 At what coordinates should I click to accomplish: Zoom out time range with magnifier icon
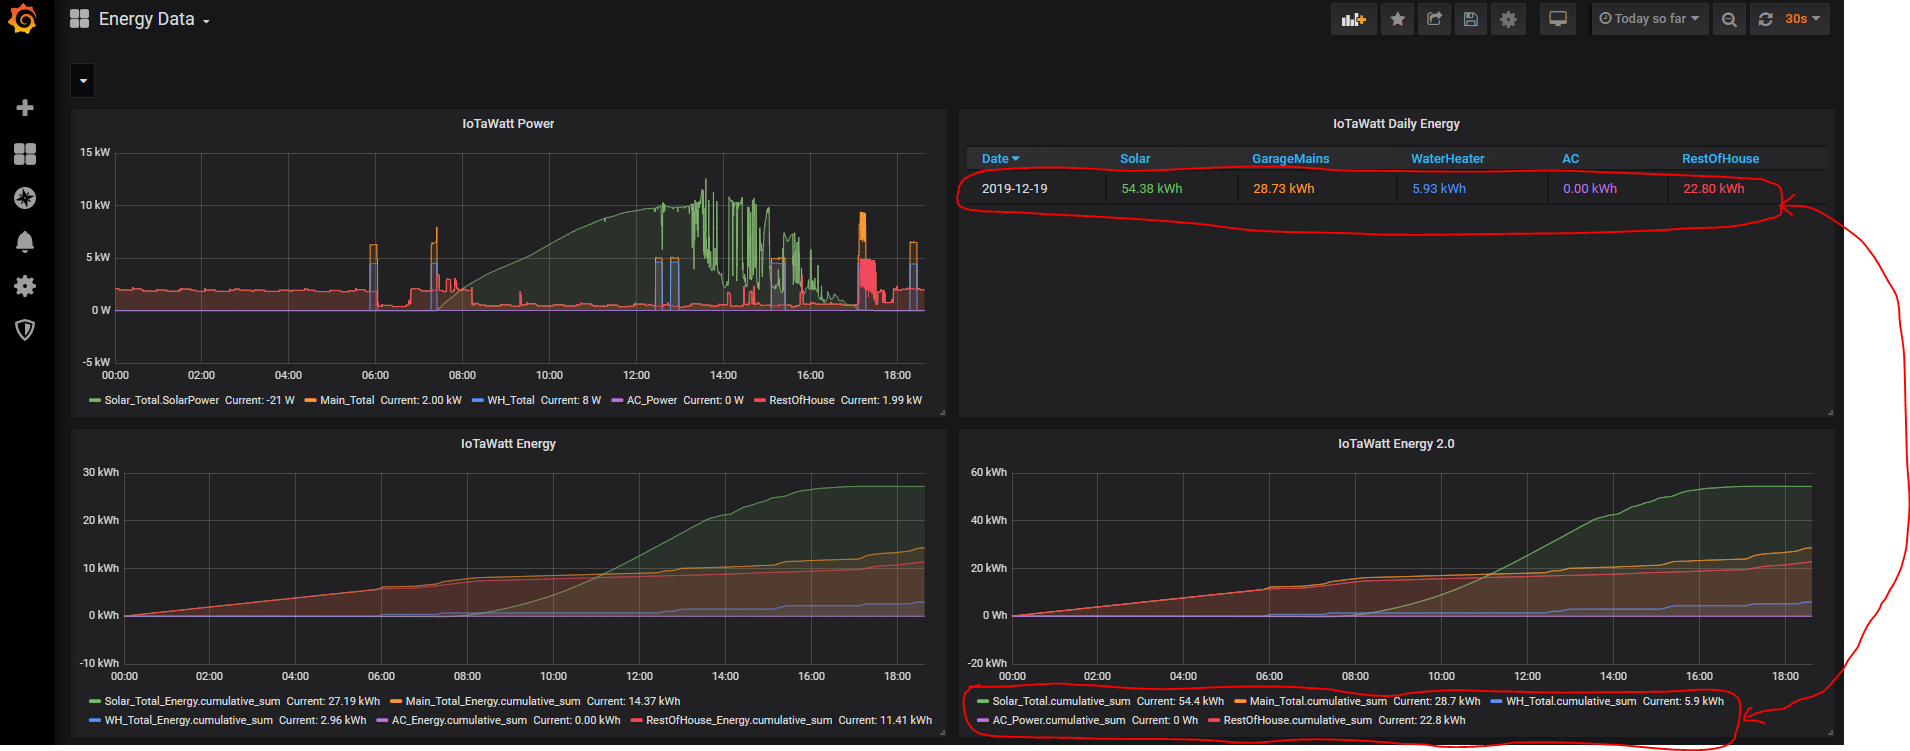1729,19
